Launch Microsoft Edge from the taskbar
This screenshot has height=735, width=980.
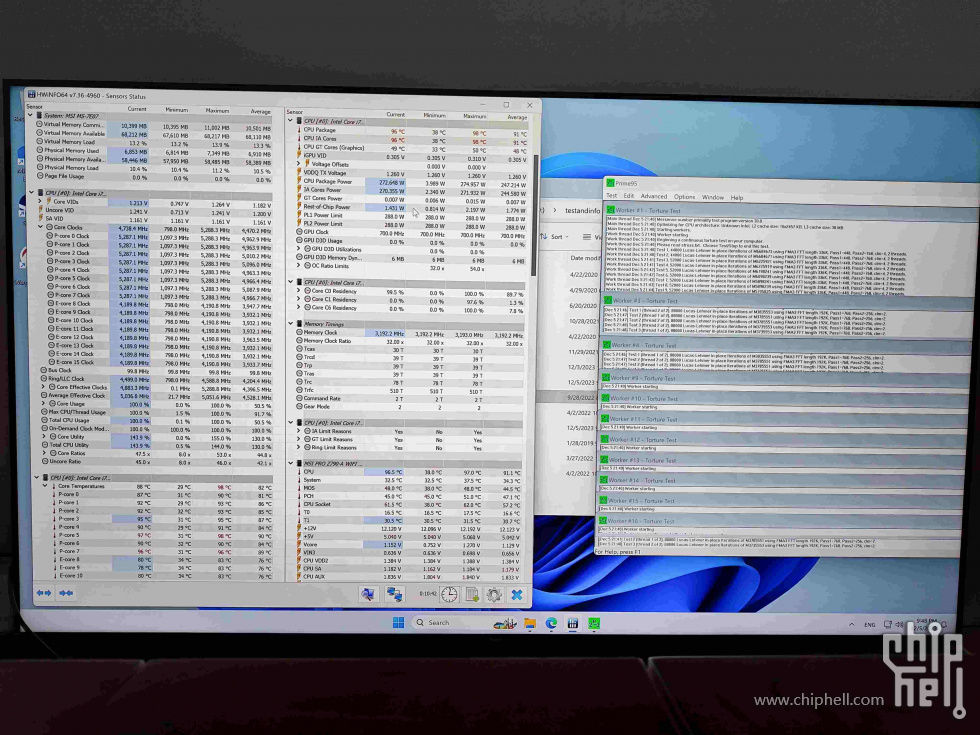(x=551, y=623)
